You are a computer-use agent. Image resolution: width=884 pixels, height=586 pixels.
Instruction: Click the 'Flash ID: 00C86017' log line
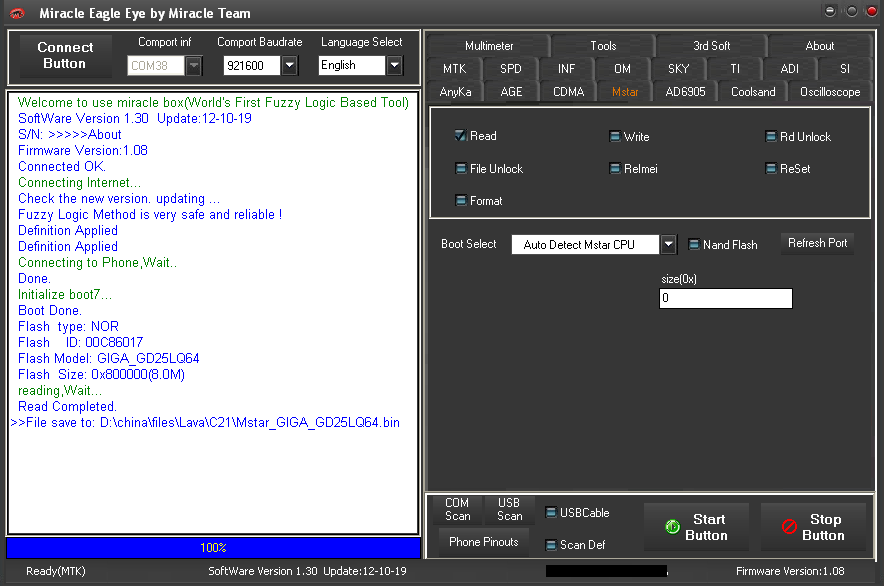[x=81, y=342]
